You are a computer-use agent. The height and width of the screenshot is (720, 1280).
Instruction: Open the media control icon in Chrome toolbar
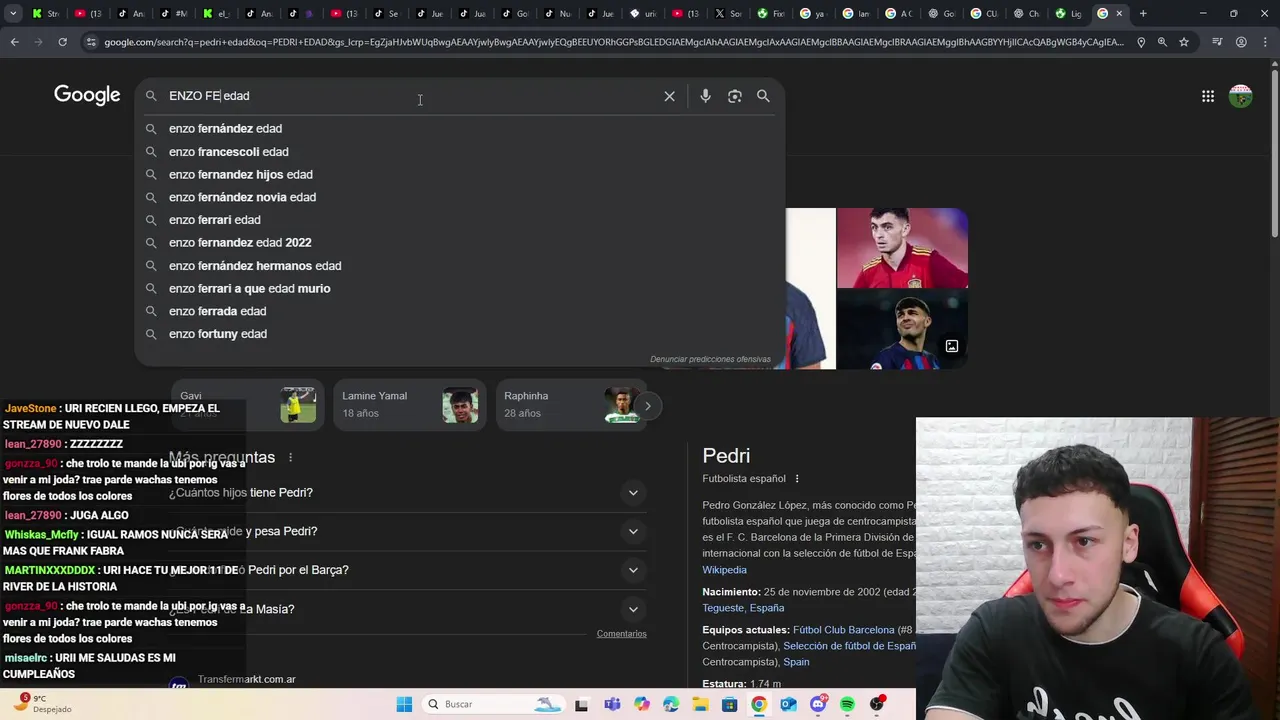point(1216,42)
